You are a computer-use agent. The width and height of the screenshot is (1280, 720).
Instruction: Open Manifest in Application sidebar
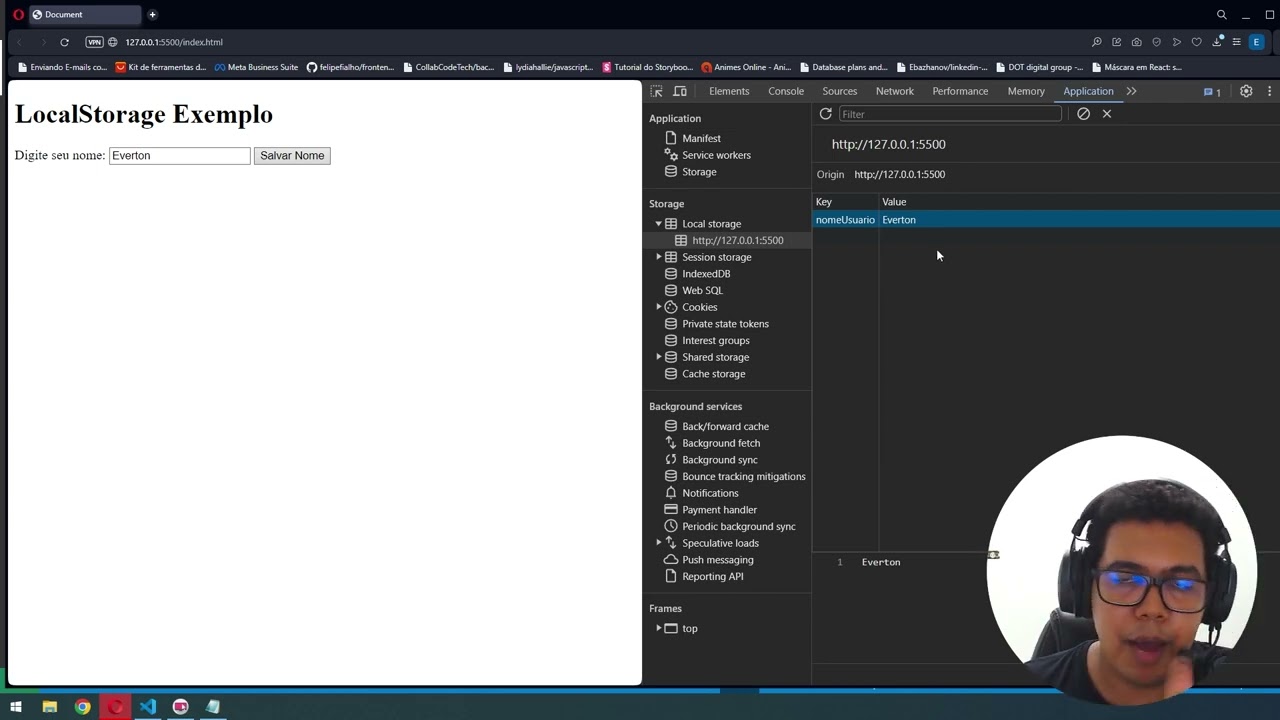(x=701, y=138)
